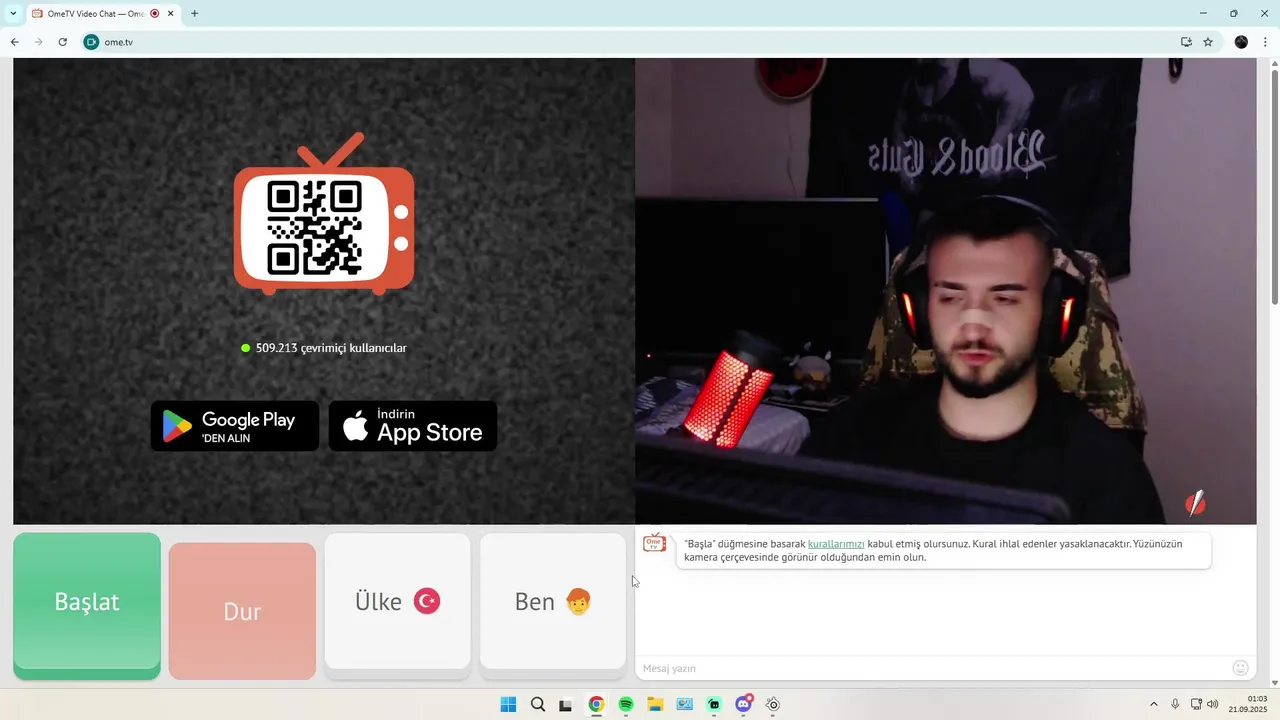Open the Windows Start menu
The height and width of the screenshot is (720, 1280).
click(x=508, y=704)
